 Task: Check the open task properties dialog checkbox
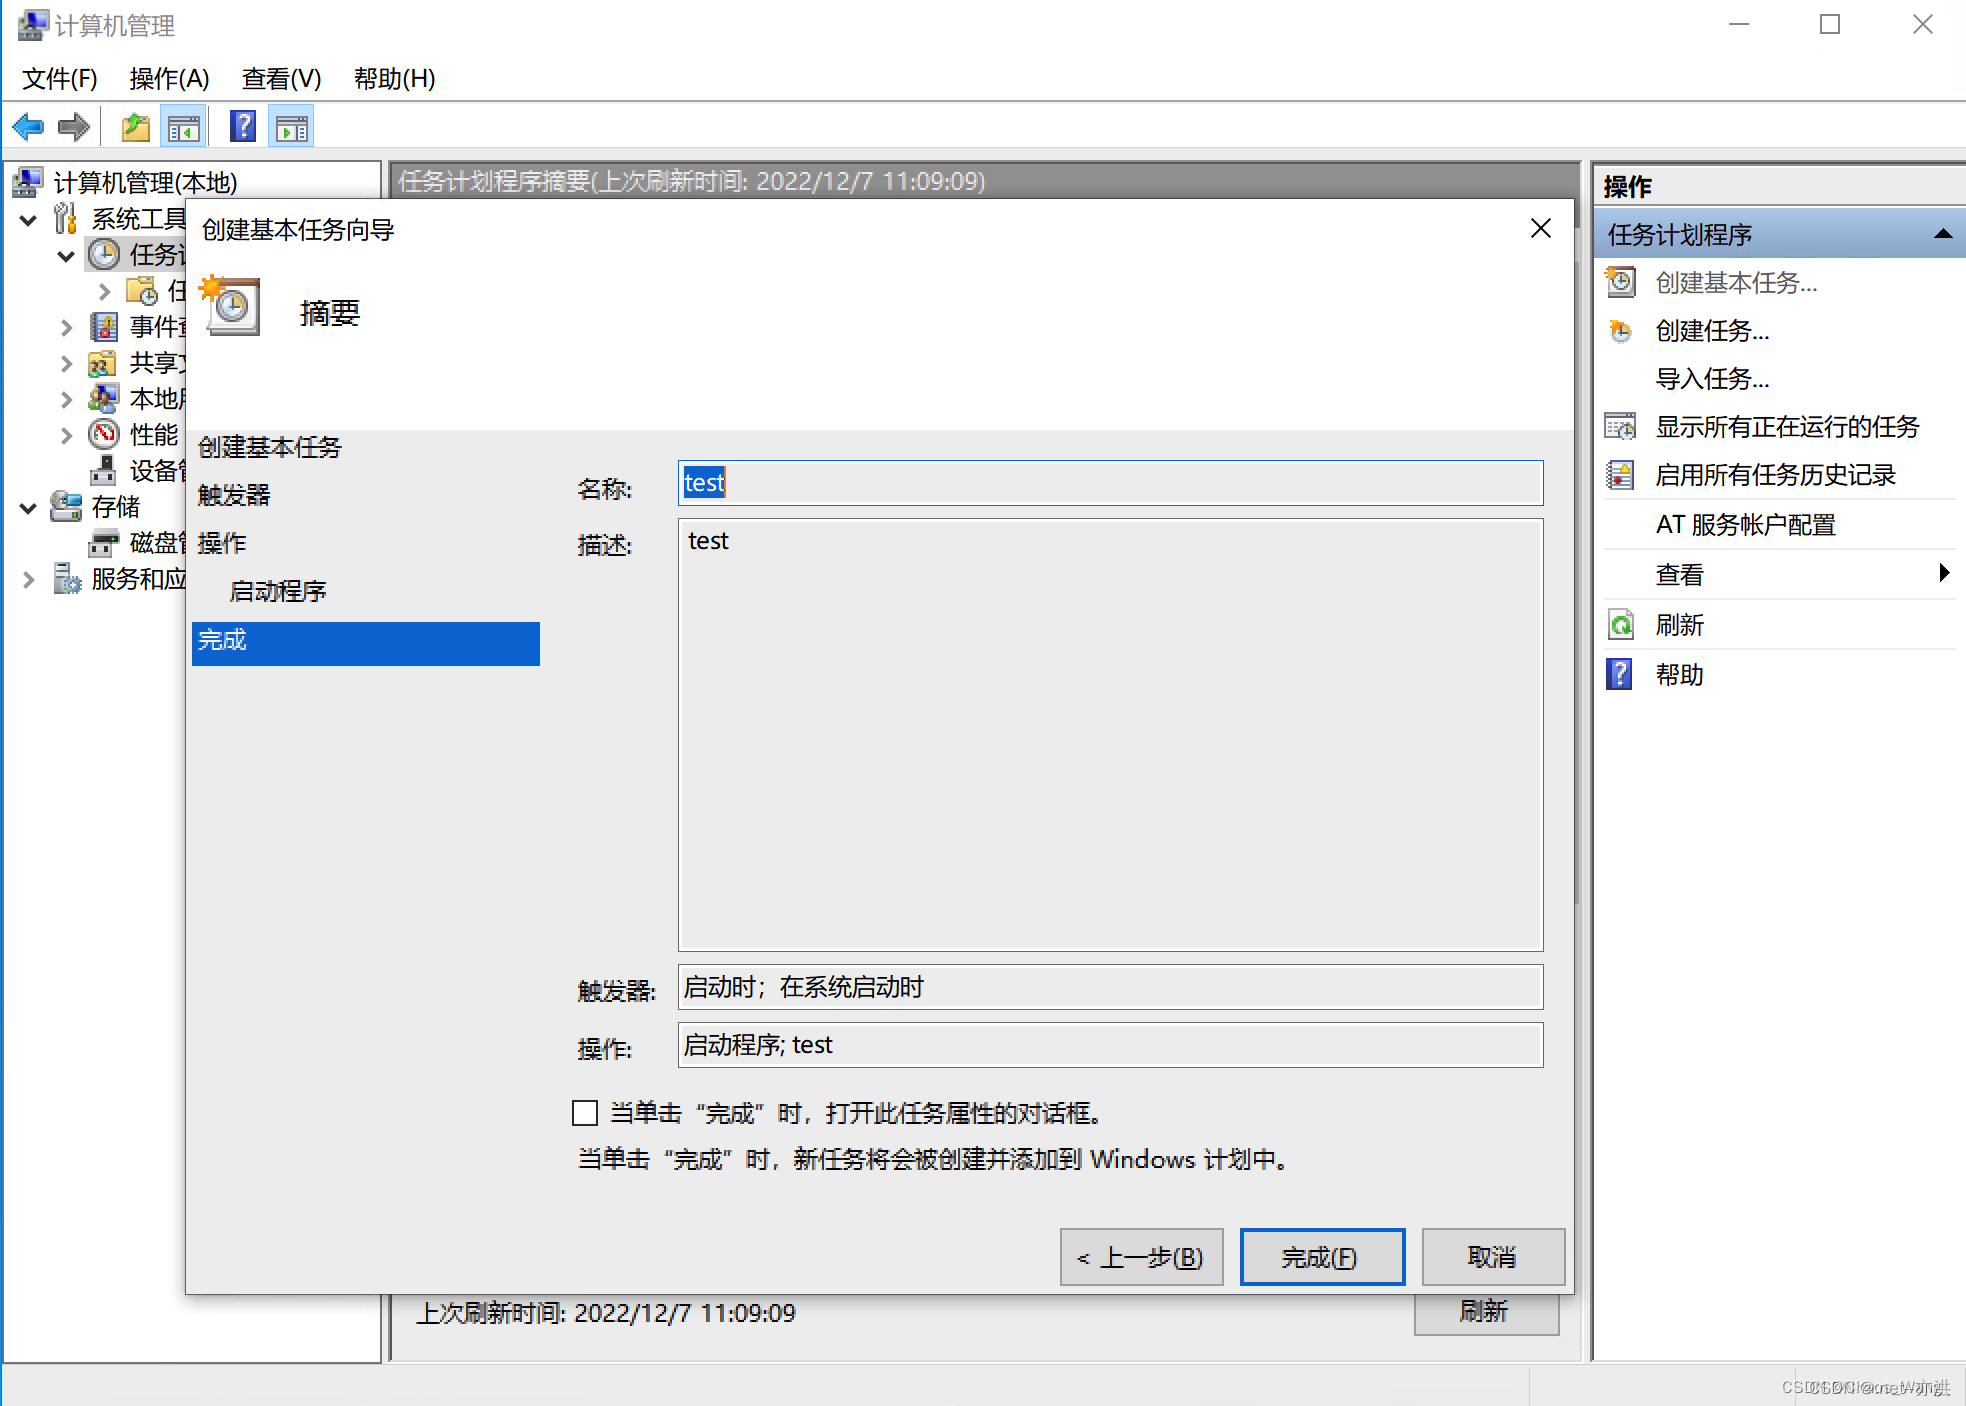(x=585, y=1113)
